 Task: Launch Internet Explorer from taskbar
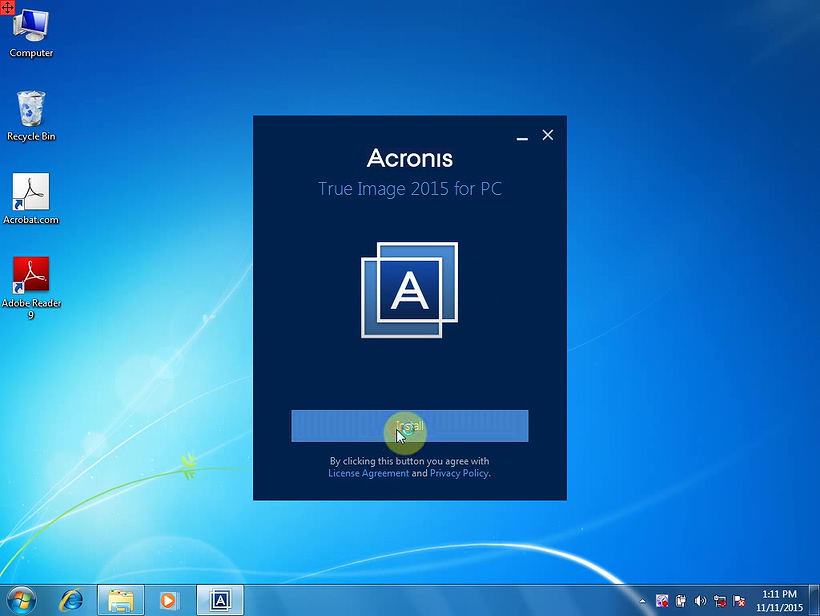click(x=71, y=600)
